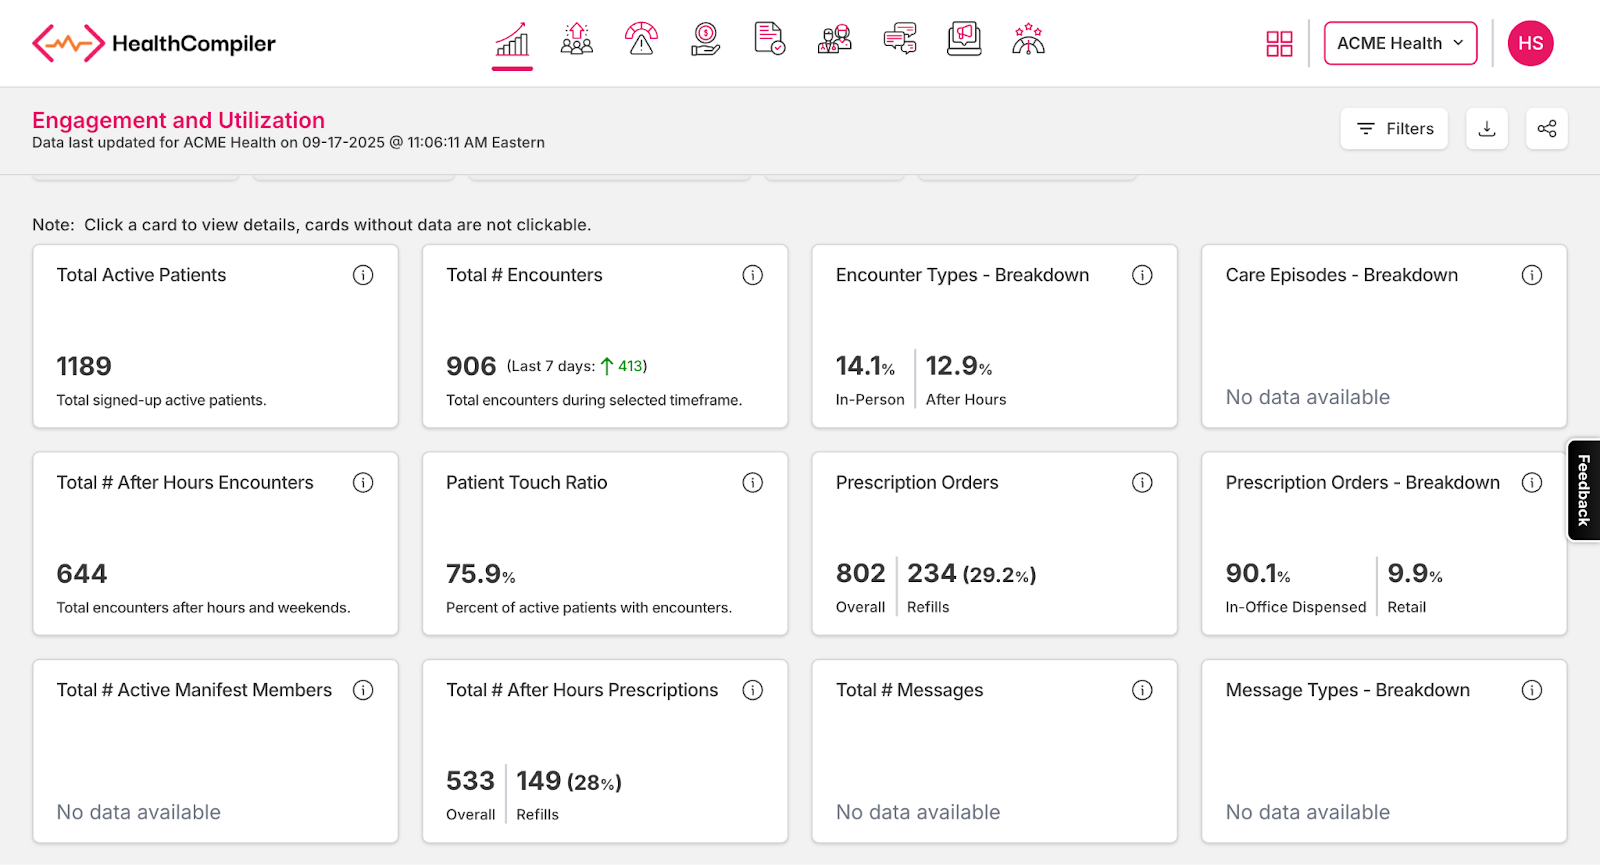Viewport: 1600px width, 865px height.
Task: Open the grid apps launcher icon
Action: [1279, 44]
